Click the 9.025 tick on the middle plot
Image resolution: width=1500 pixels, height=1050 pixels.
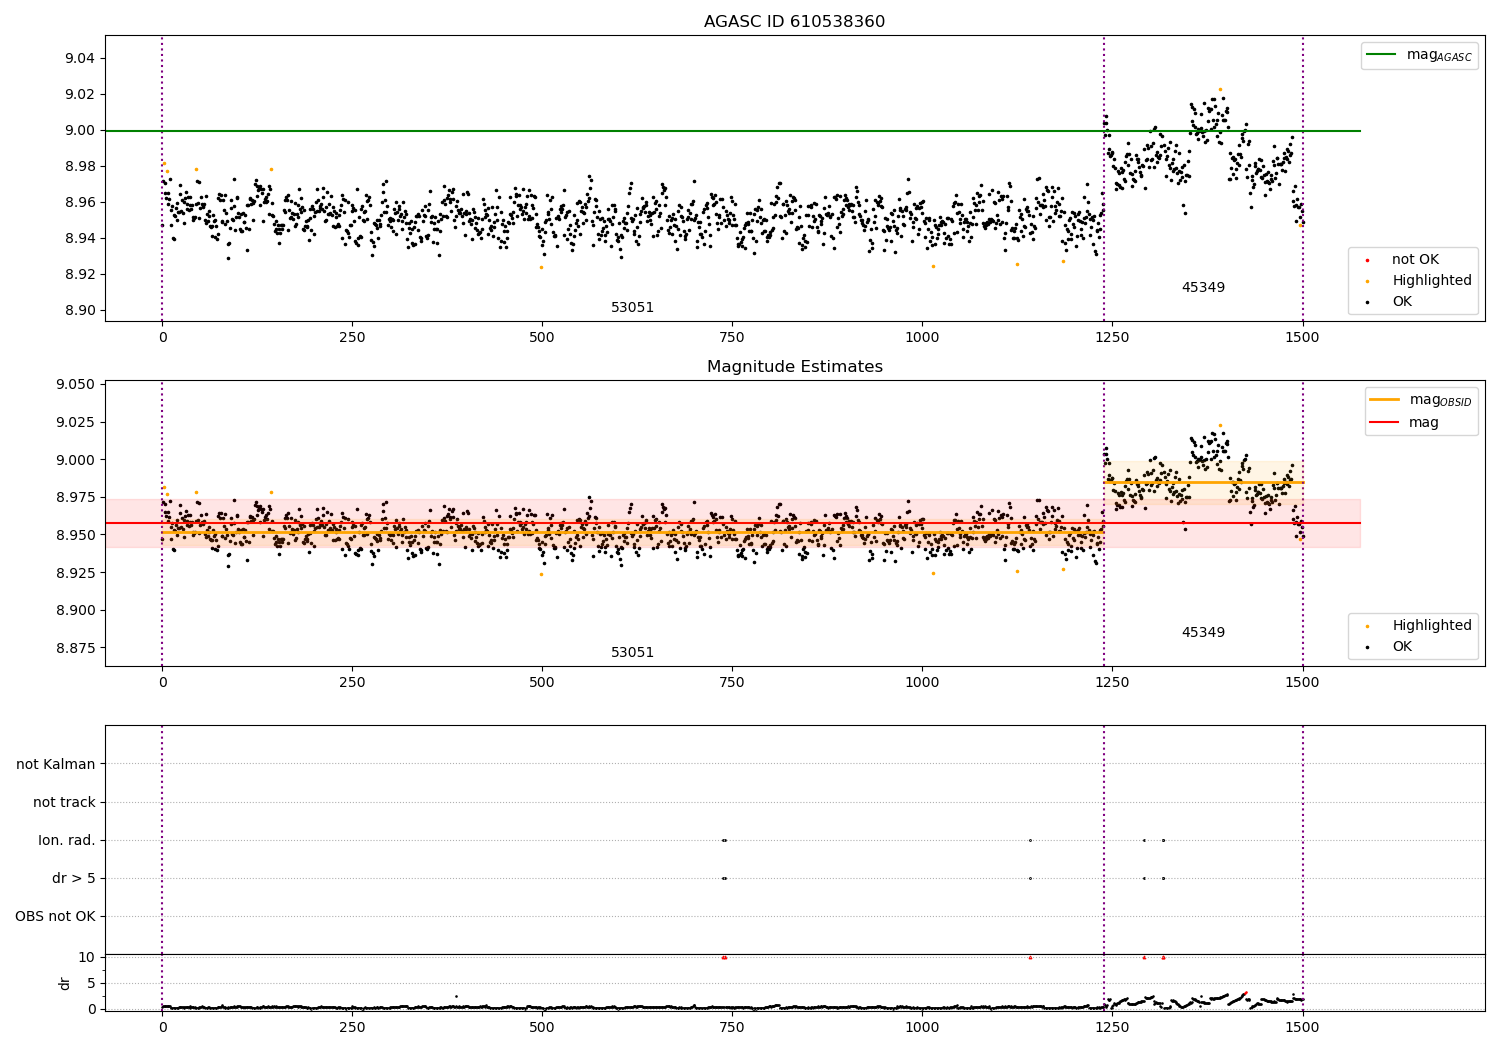(x=75, y=423)
